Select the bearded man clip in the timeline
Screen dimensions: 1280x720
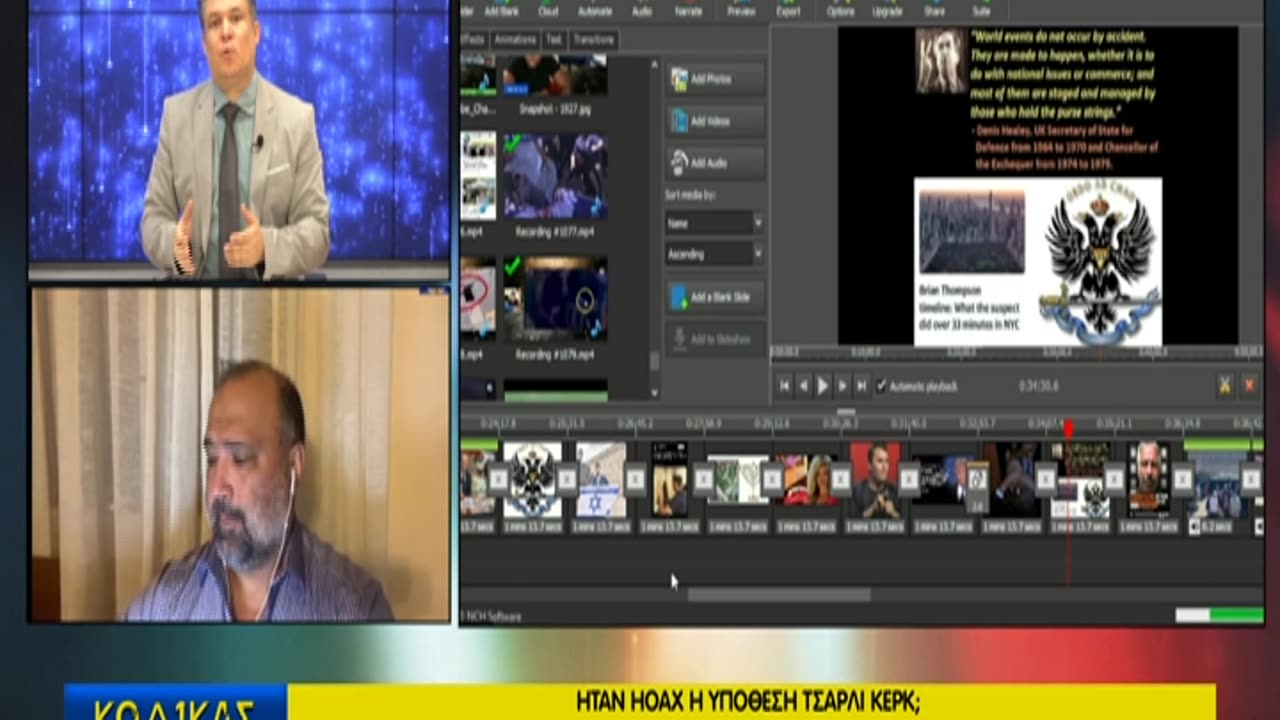click(1148, 479)
